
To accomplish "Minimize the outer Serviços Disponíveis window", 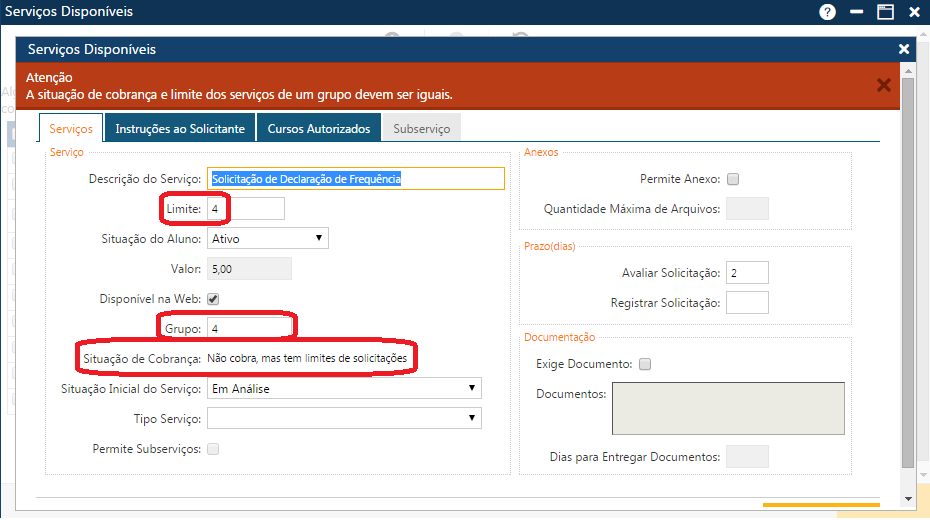I will (857, 12).
